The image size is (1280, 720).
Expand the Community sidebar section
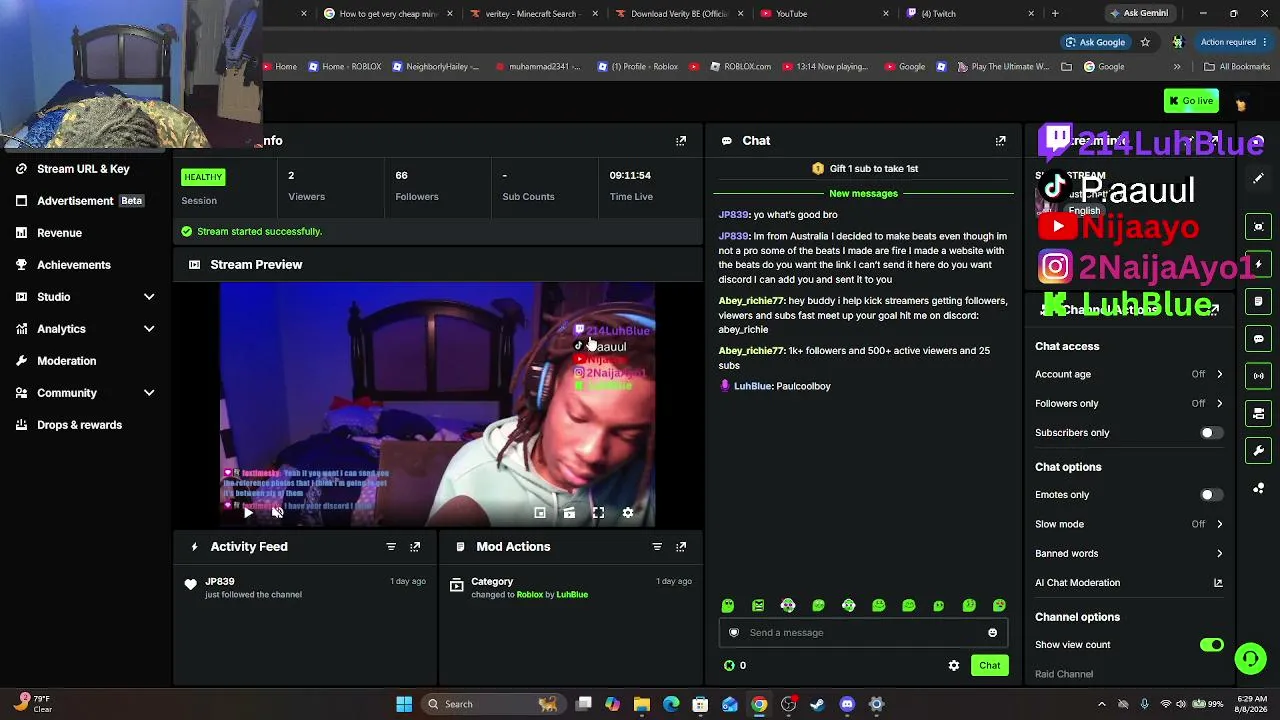pos(149,393)
